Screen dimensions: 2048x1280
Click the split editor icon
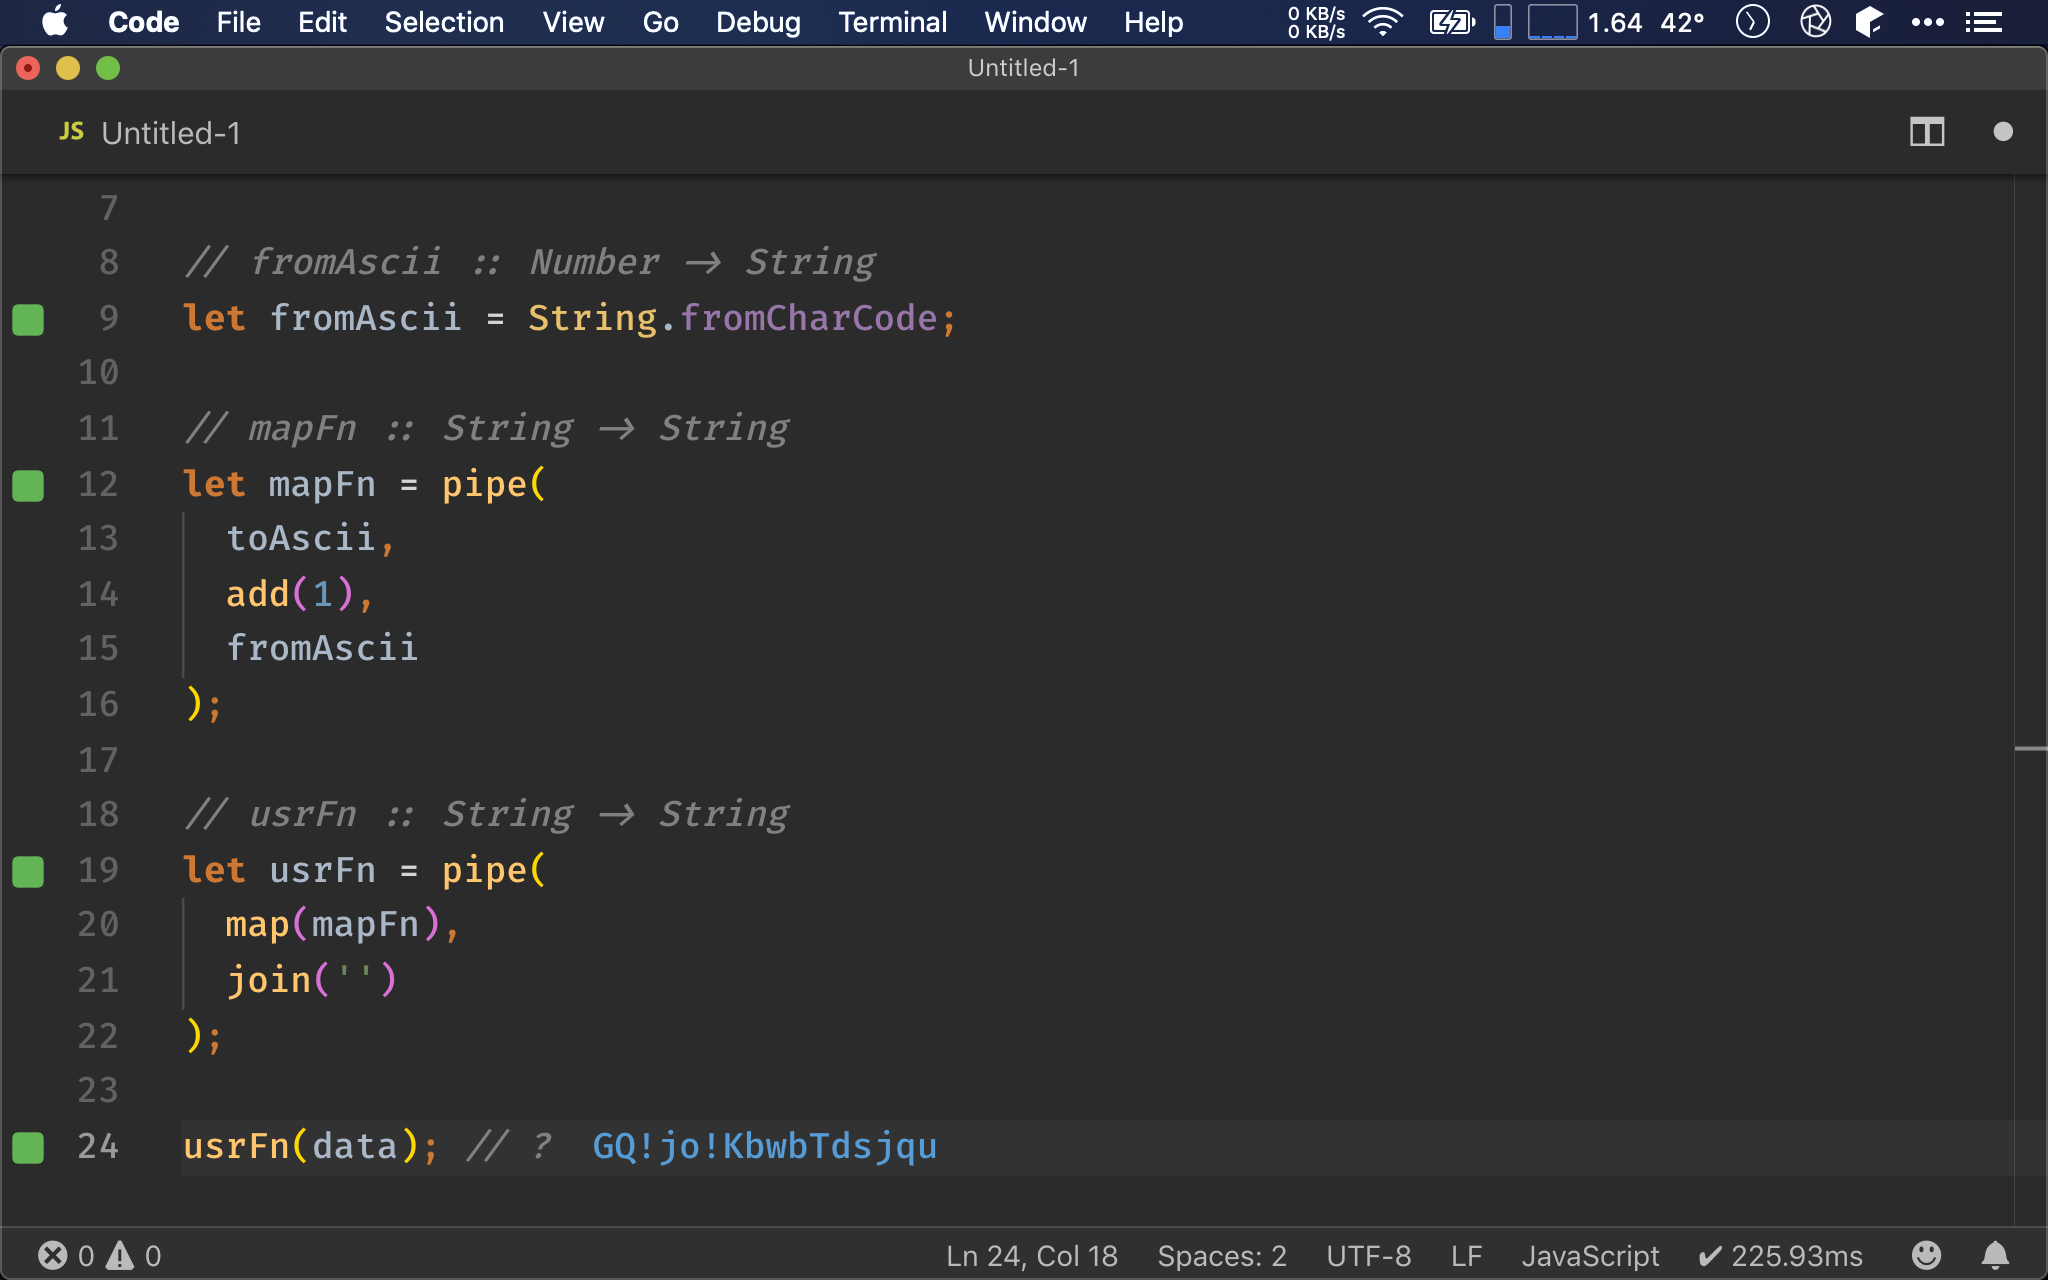pyautogui.click(x=1926, y=132)
